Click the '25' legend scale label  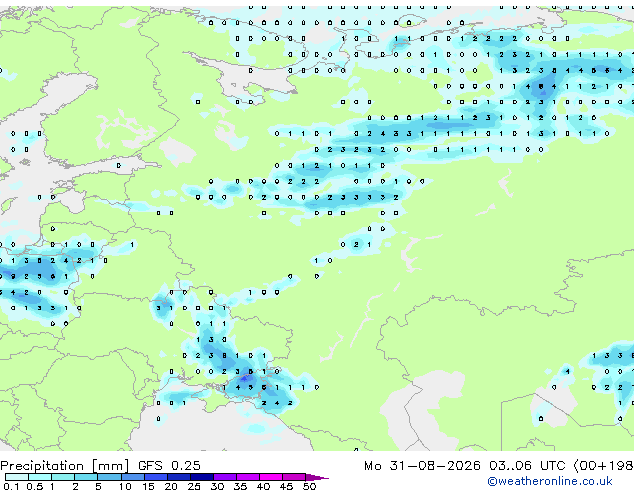tap(194, 486)
